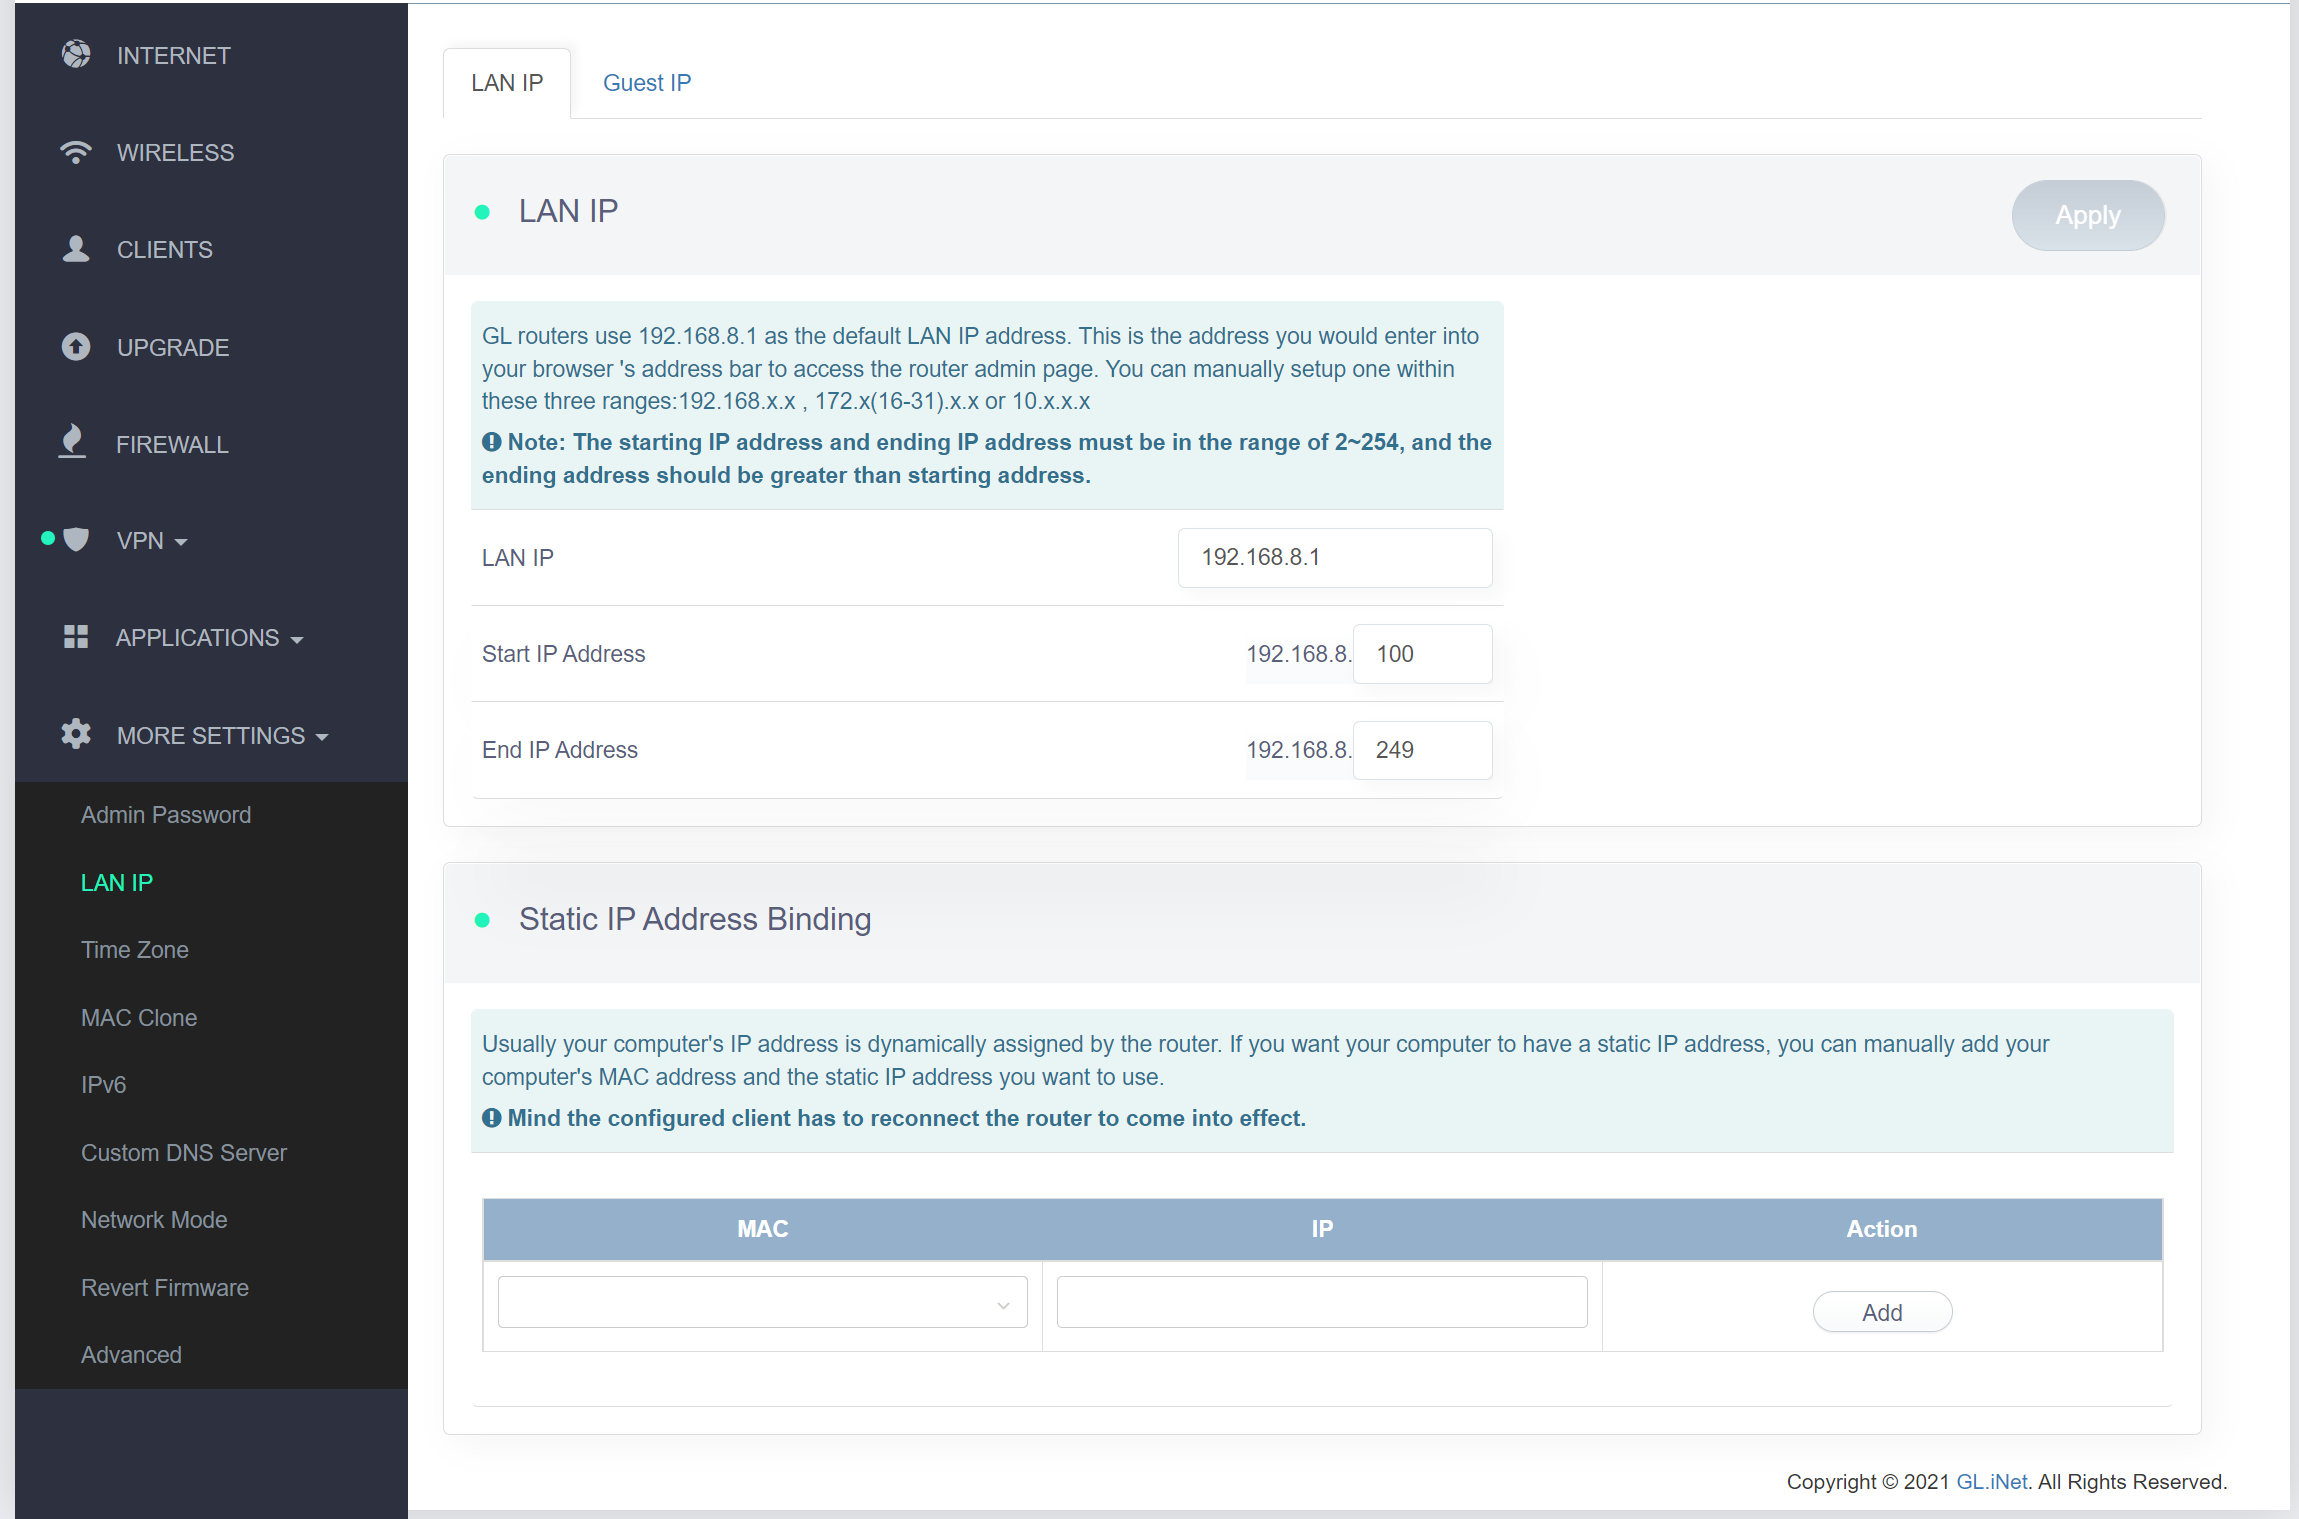
Task: Open the MAC address dropdown
Action: coord(763,1302)
